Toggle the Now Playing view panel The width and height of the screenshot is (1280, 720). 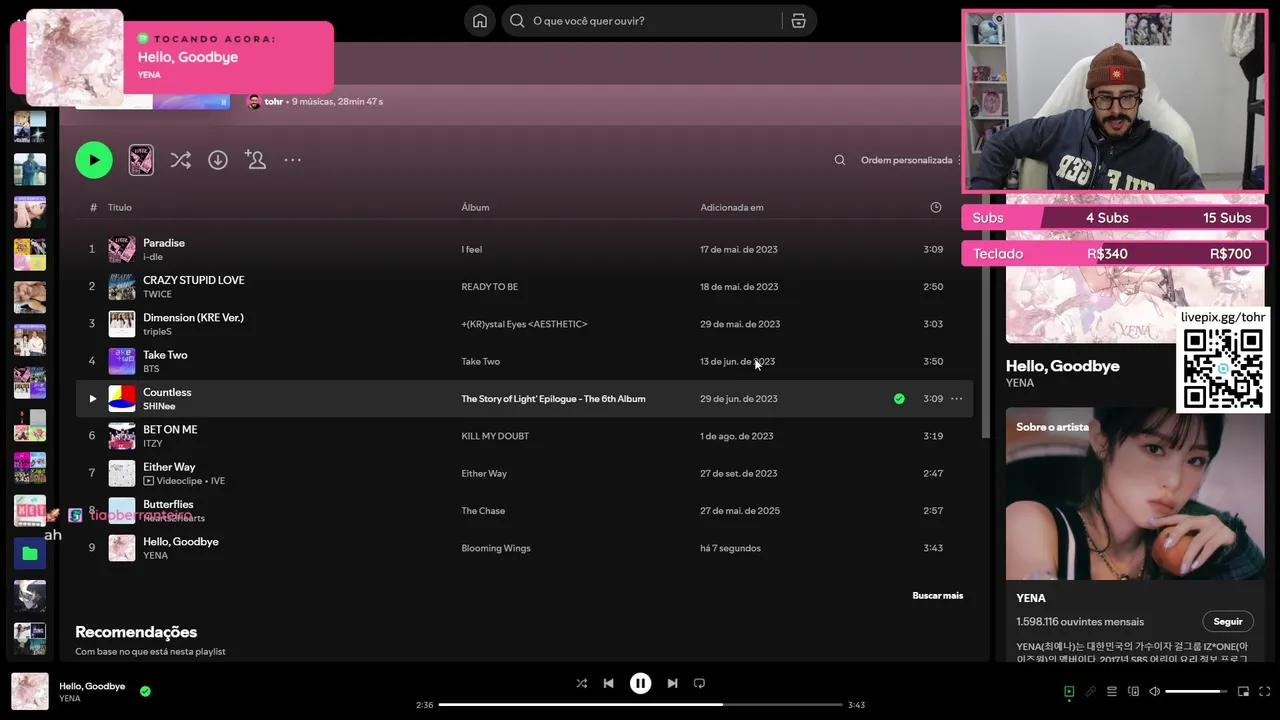pos(1069,691)
